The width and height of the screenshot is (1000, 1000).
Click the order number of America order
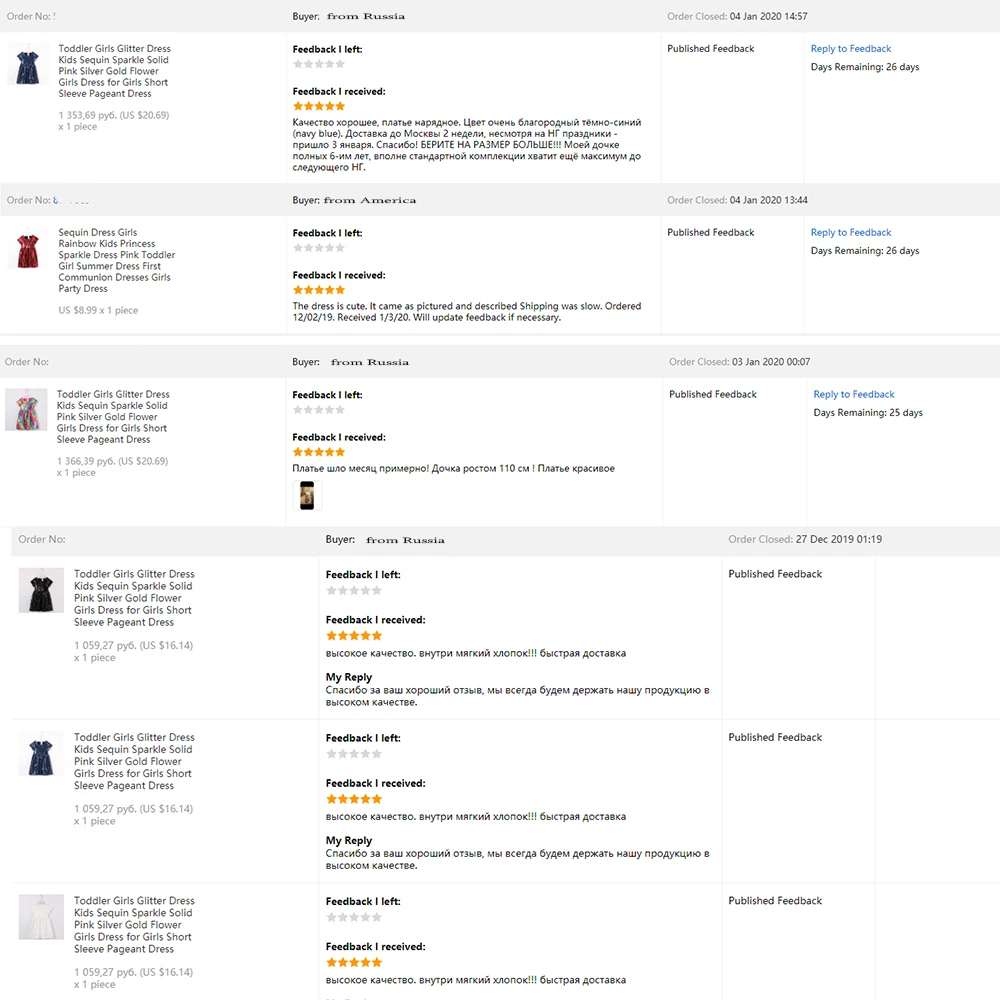pyautogui.click(x=73, y=200)
